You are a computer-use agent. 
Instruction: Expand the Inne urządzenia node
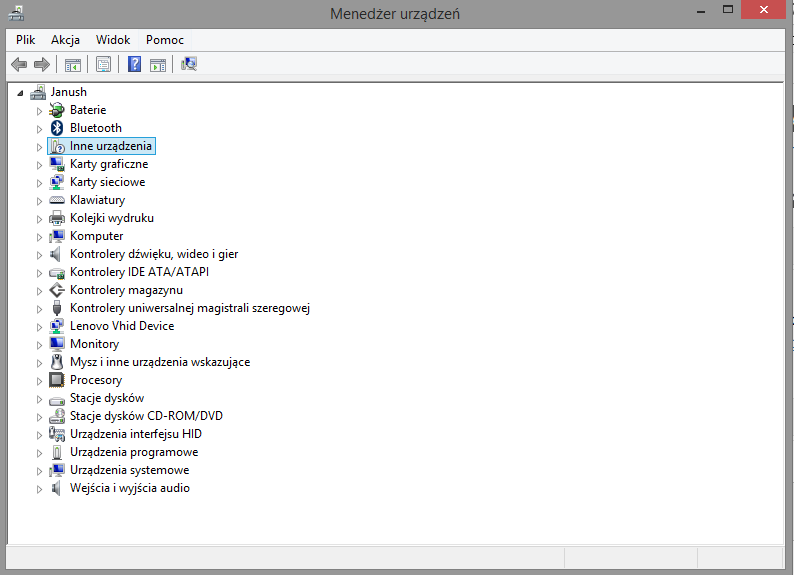point(39,147)
